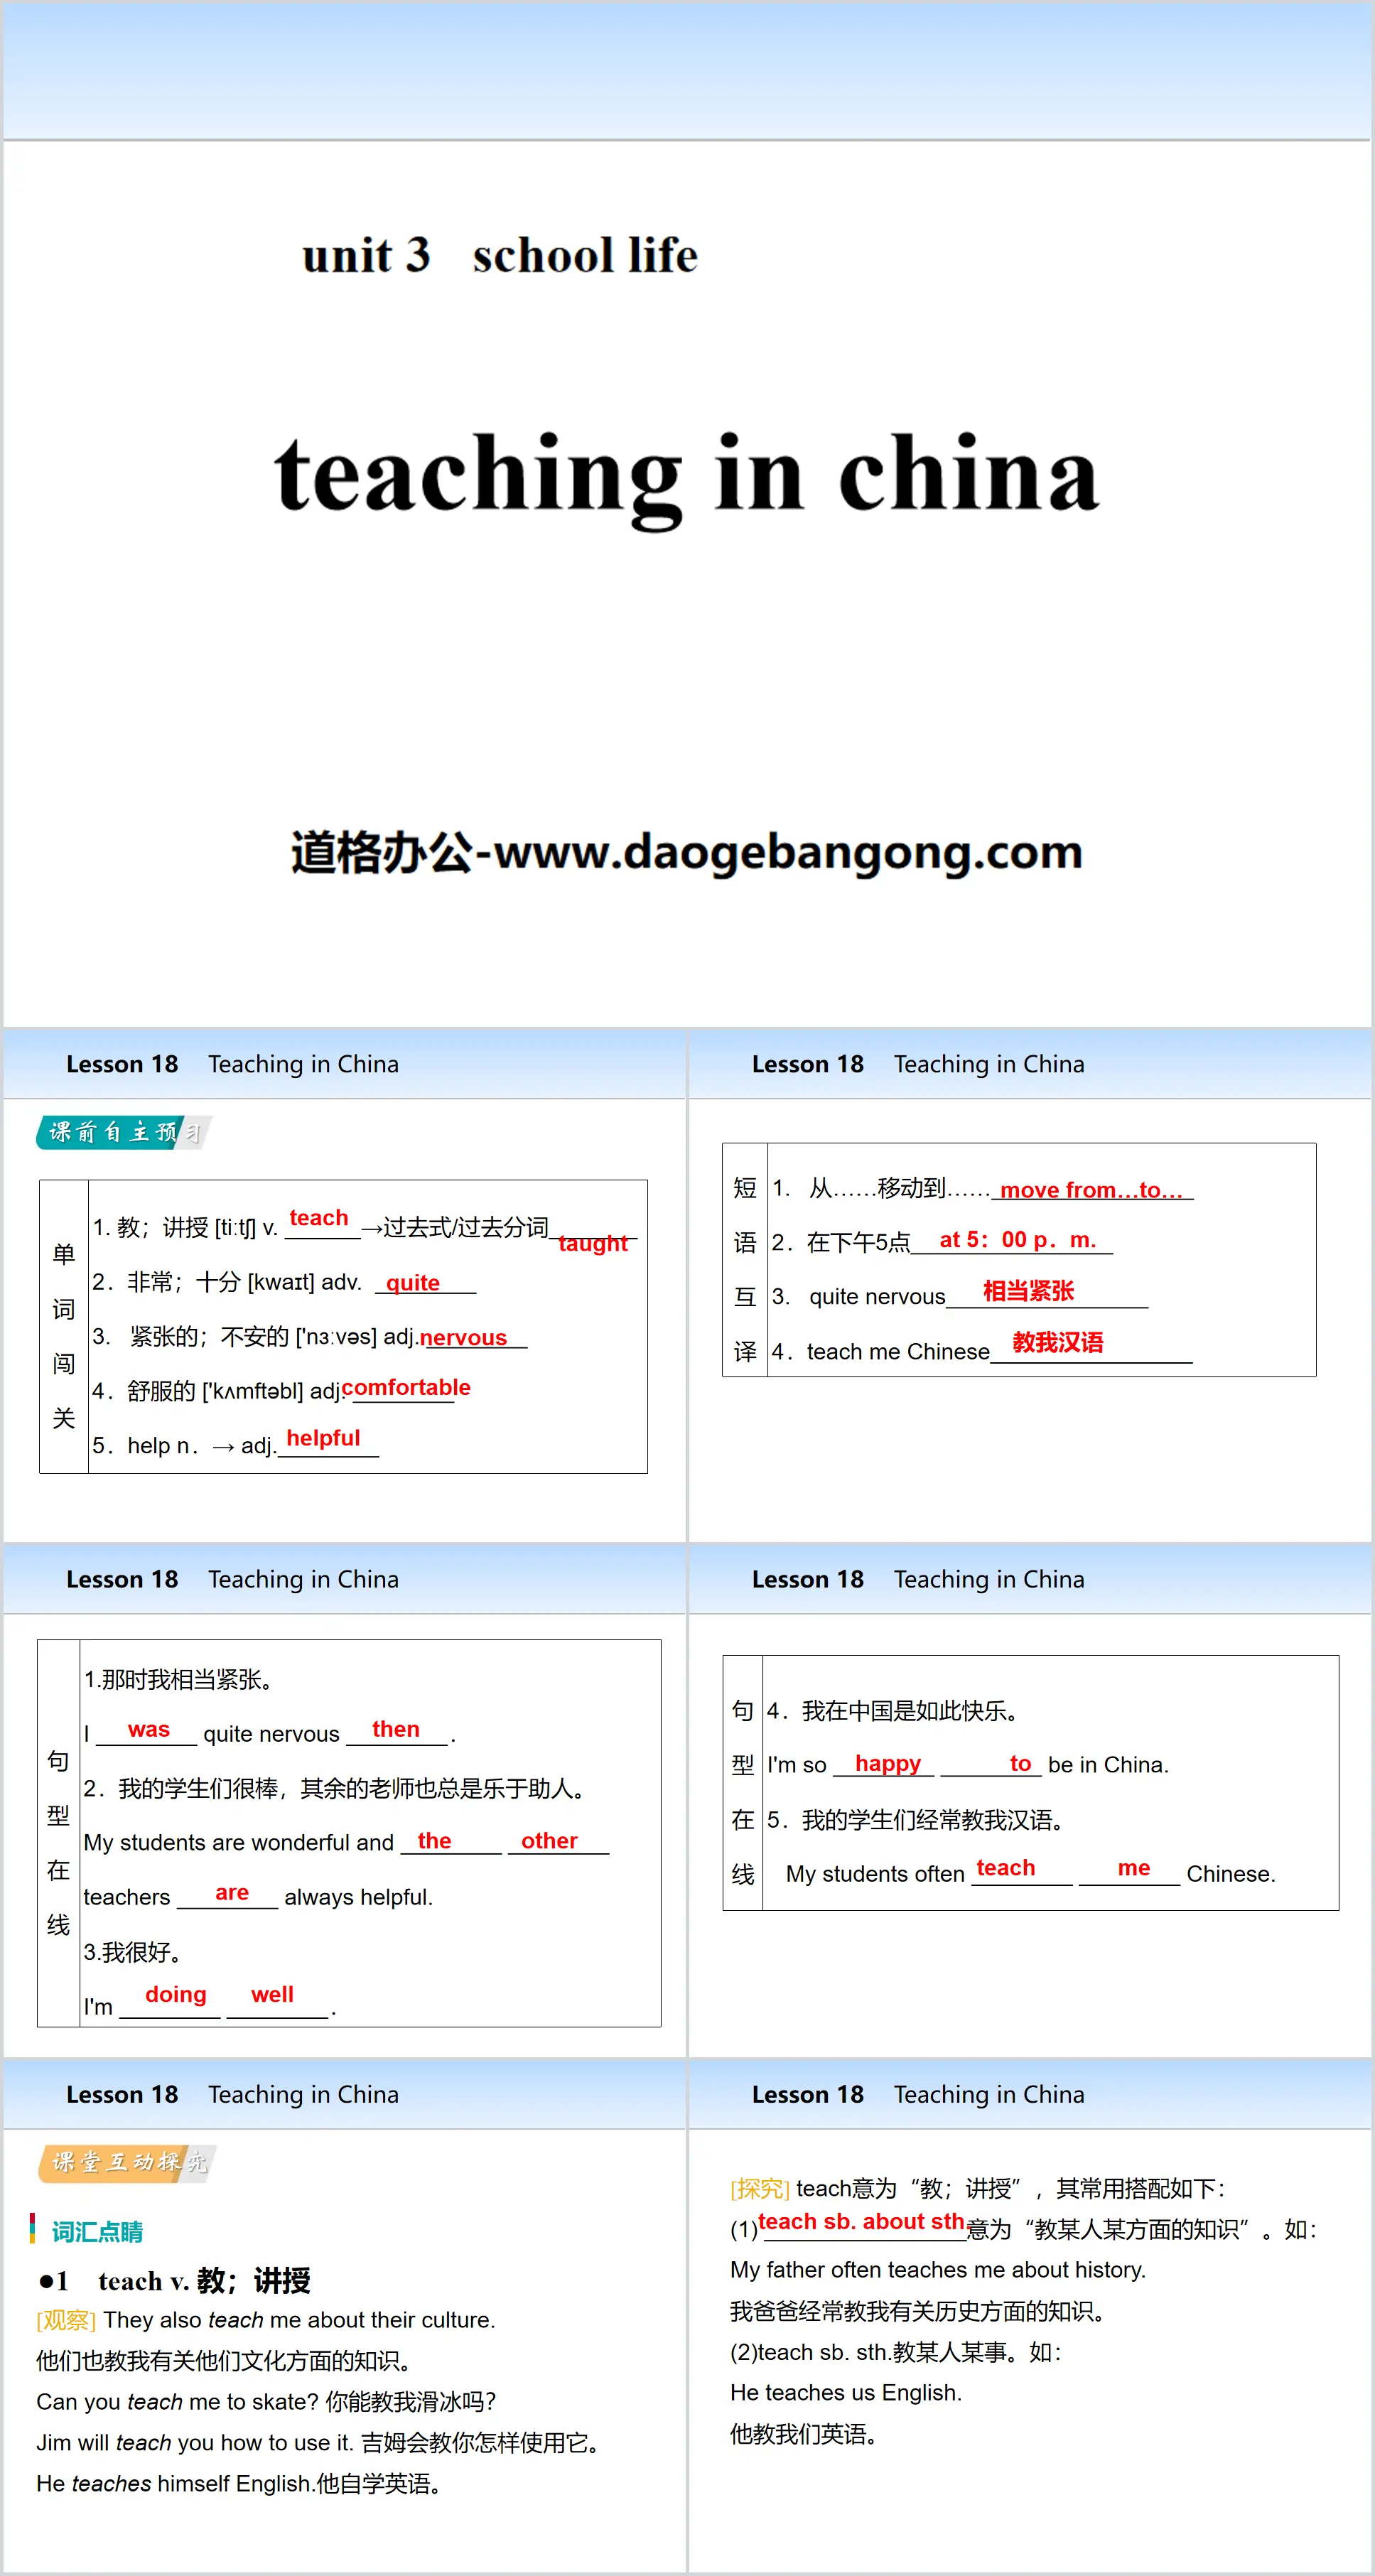This screenshot has height=2576, width=1375.
Task: Click the red answer 'happy'
Action: point(888,1763)
